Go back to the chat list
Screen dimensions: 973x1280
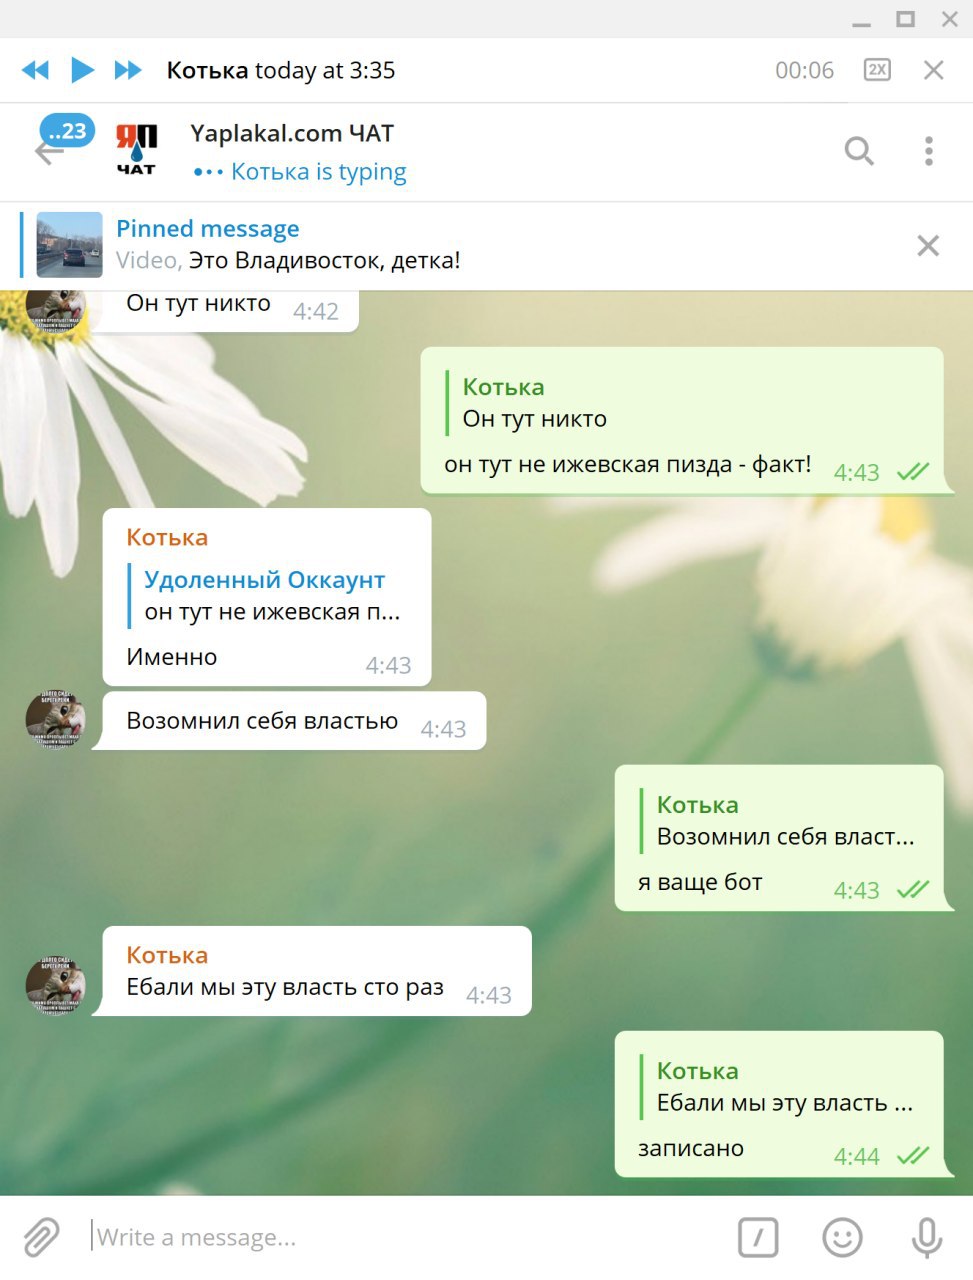point(48,153)
